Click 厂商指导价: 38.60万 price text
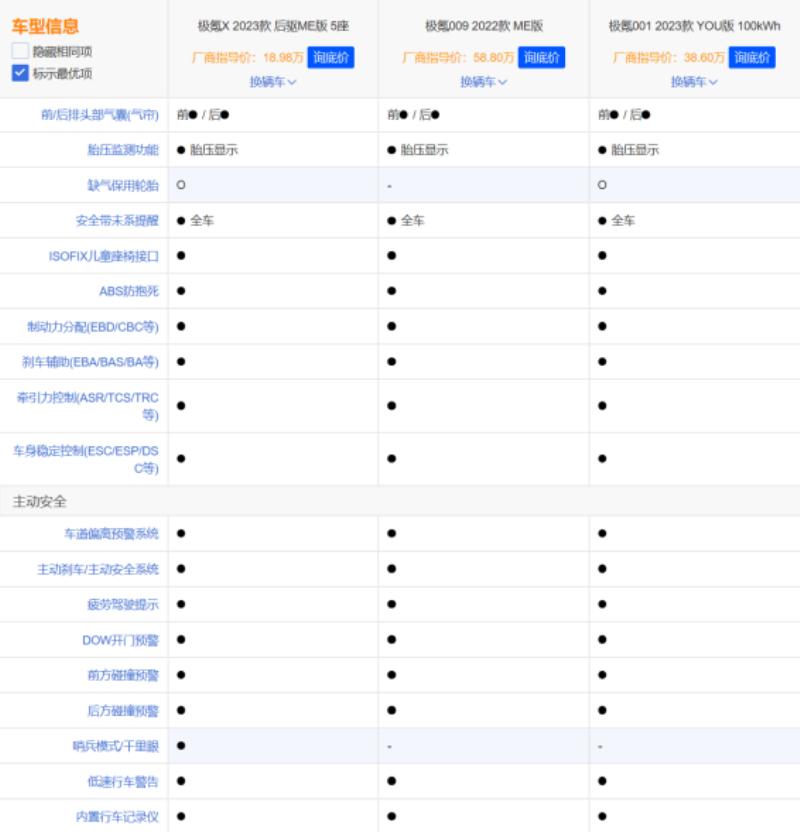 (x=669, y=57)
